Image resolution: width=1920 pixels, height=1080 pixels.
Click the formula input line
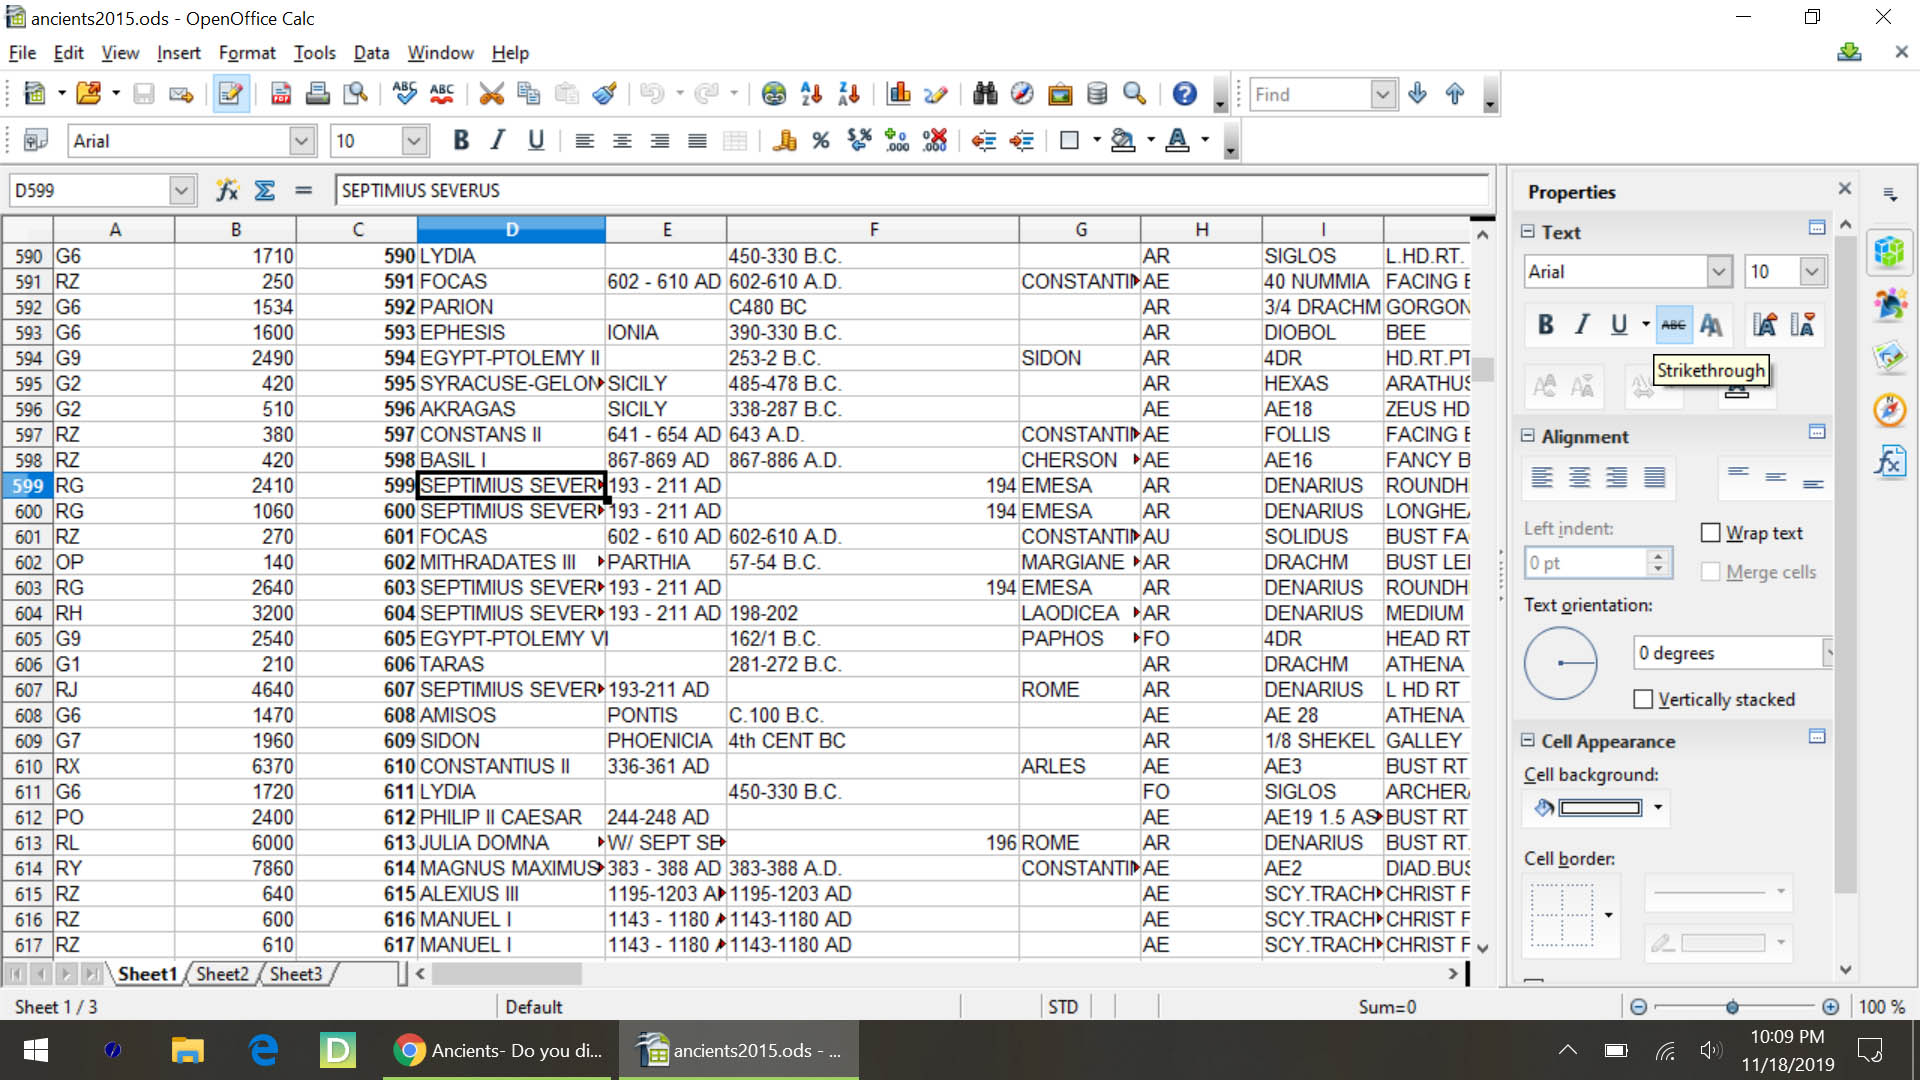912,190
